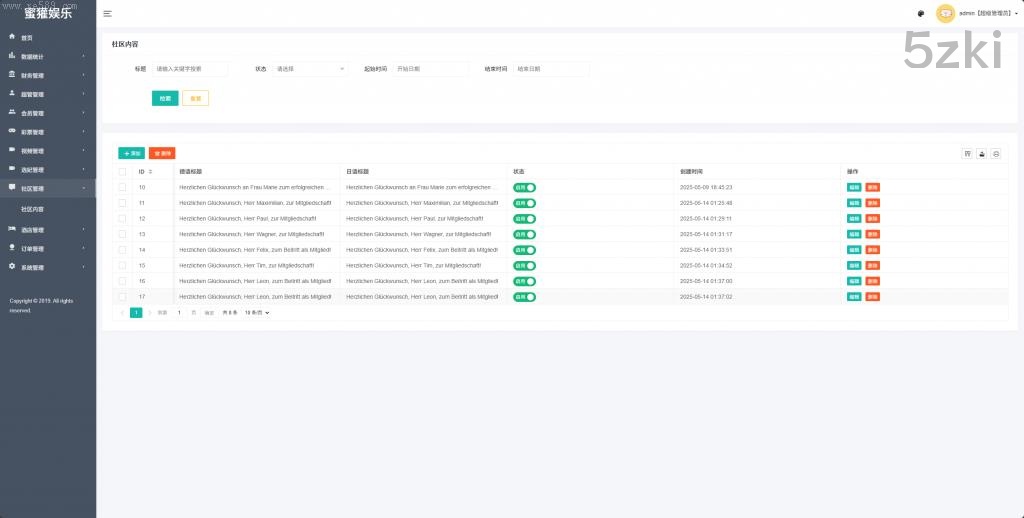Screen dimensions: 1024x518
Task: Click the column filter icon above table
Action: 967,153
